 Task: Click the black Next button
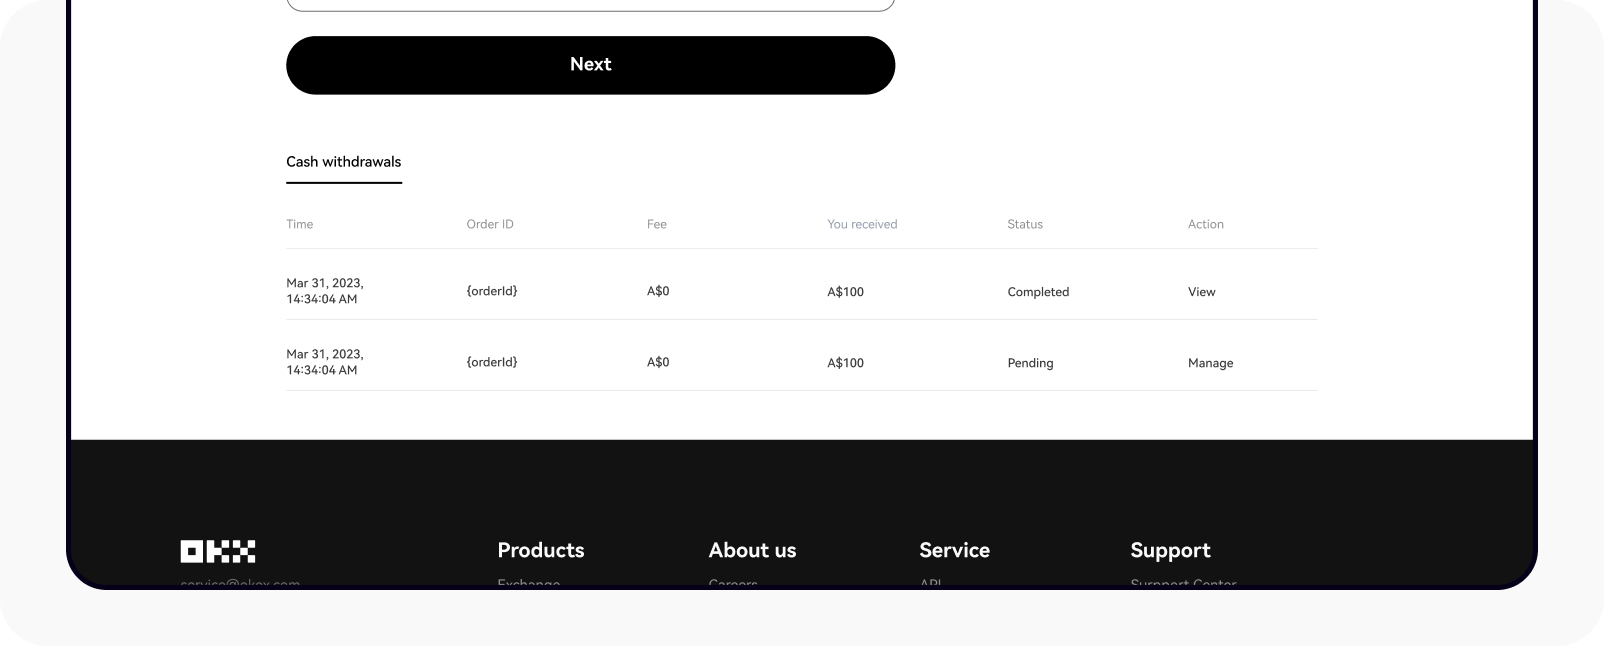click(x=590, y=65)
